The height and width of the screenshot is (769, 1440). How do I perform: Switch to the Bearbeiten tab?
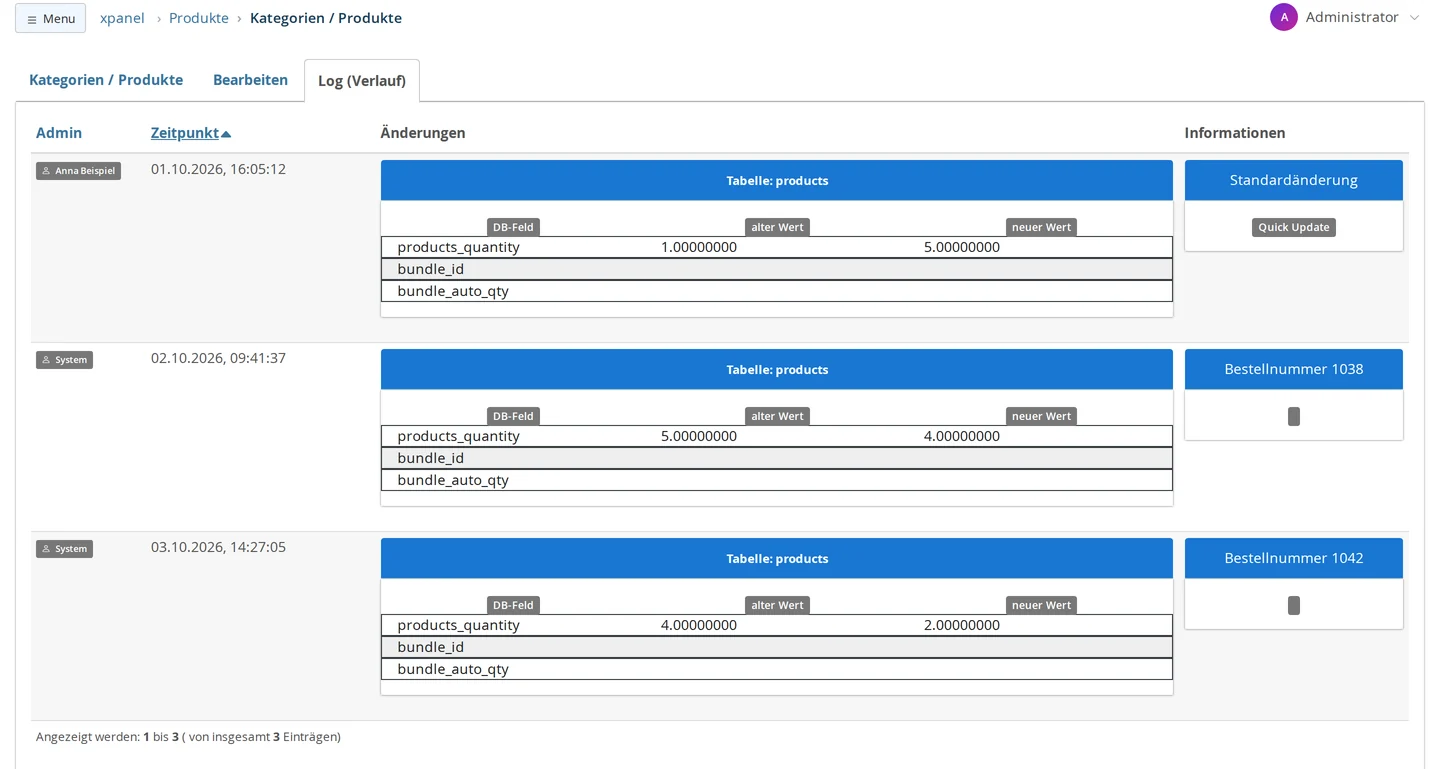coord(250,80)
